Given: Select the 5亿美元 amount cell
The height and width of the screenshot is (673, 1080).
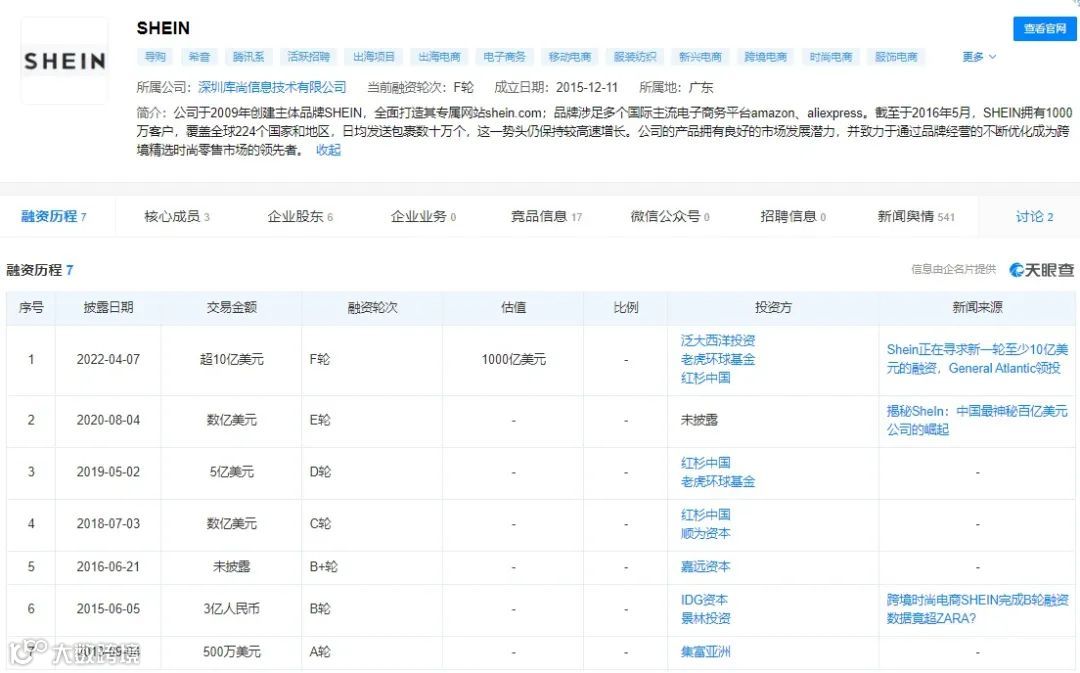Looking at the screenshot, I should (231, 472).
